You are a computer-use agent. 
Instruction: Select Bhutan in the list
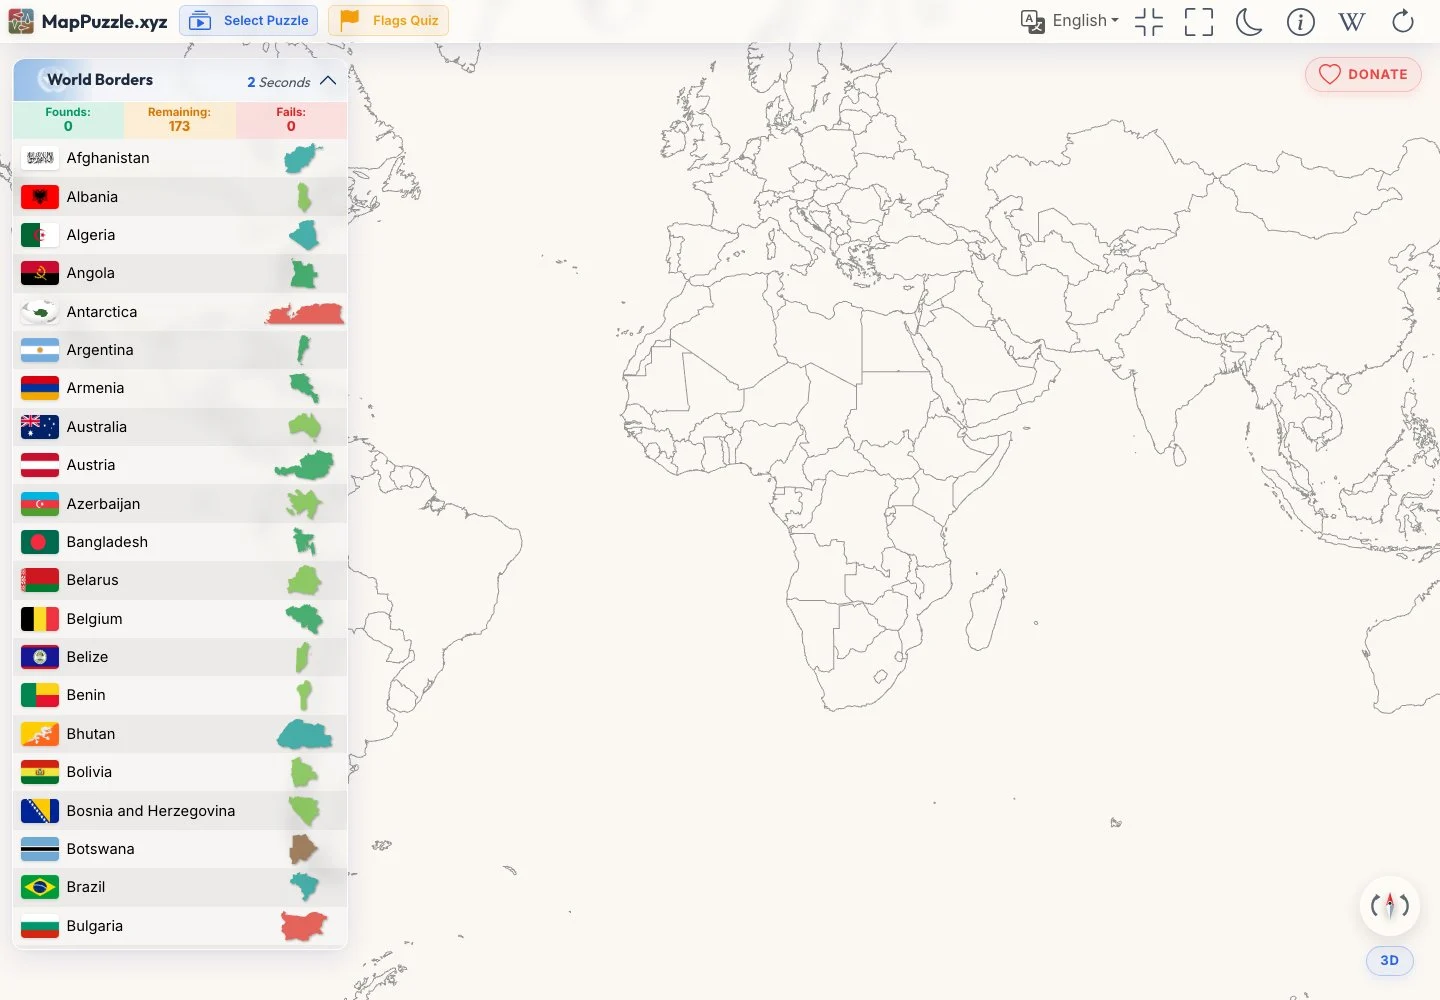[x=180, y=734]
